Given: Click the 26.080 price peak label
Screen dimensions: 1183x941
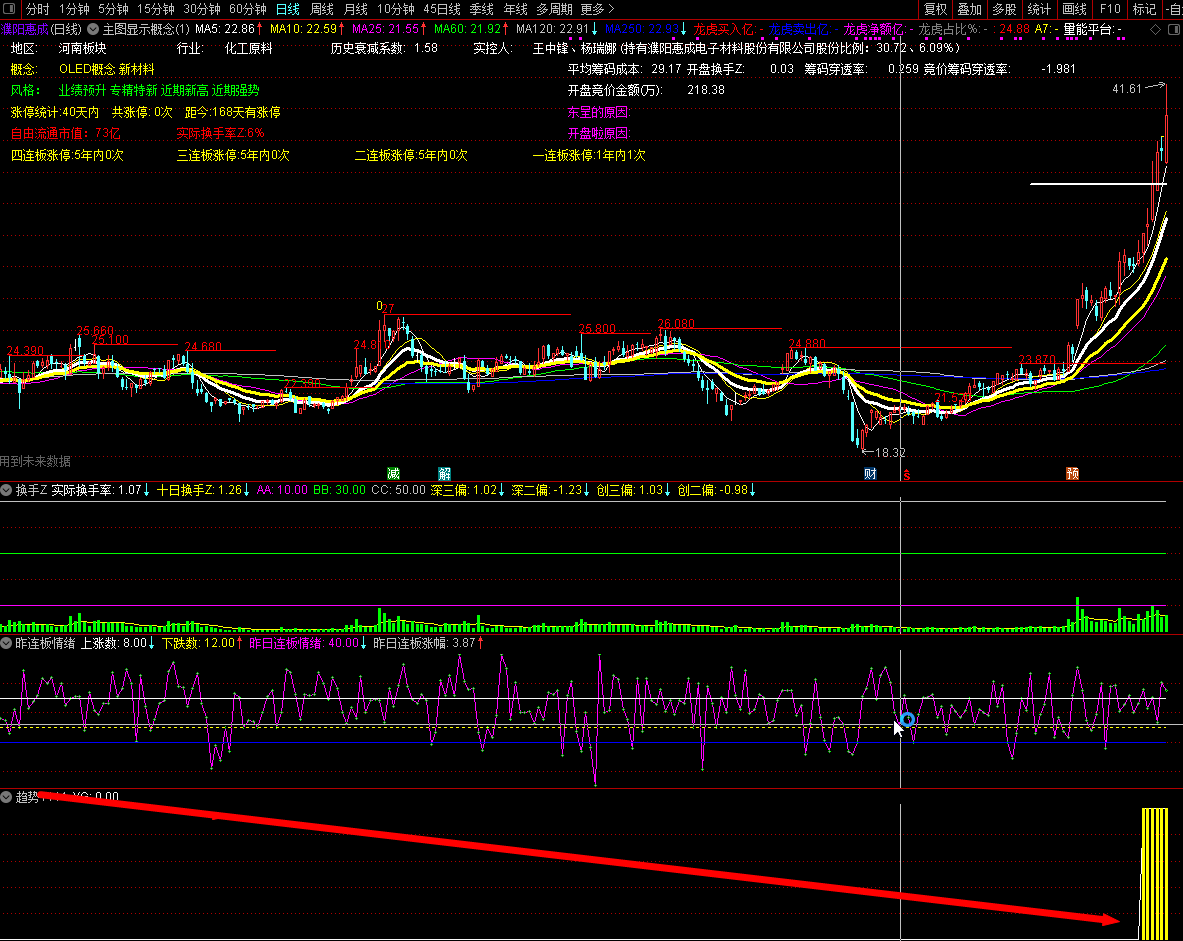Looking at the screenshot, I should click(676, 324).
